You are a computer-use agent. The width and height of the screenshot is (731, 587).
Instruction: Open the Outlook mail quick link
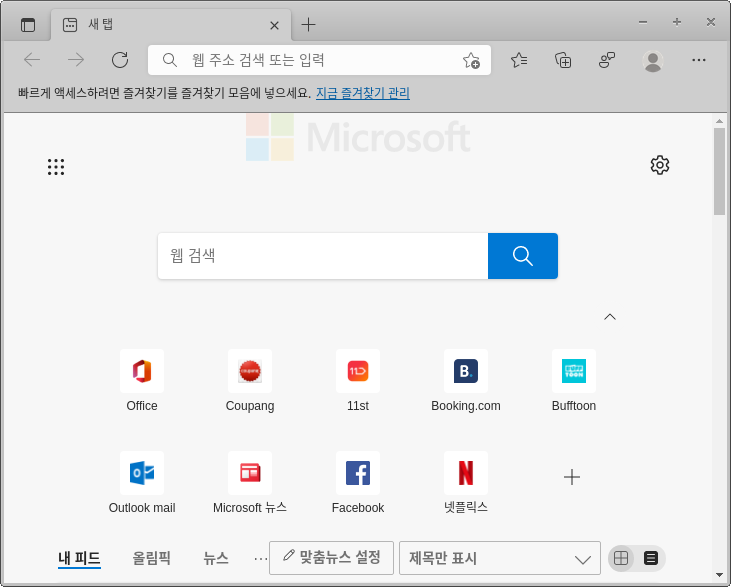click(x=142, y=483)
